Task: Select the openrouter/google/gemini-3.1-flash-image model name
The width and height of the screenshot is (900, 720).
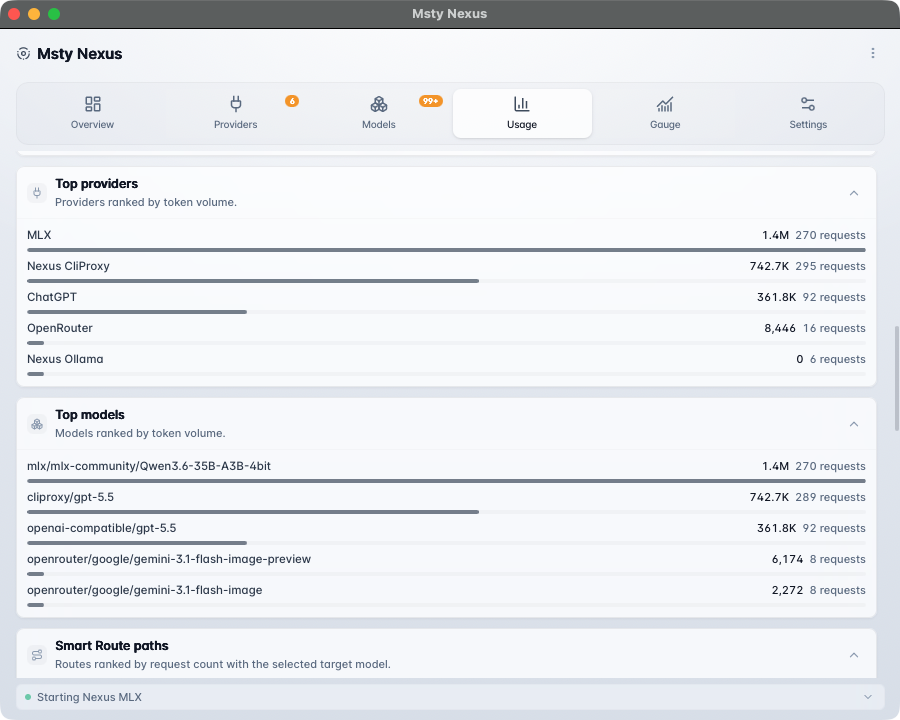Action: (145, 590)
